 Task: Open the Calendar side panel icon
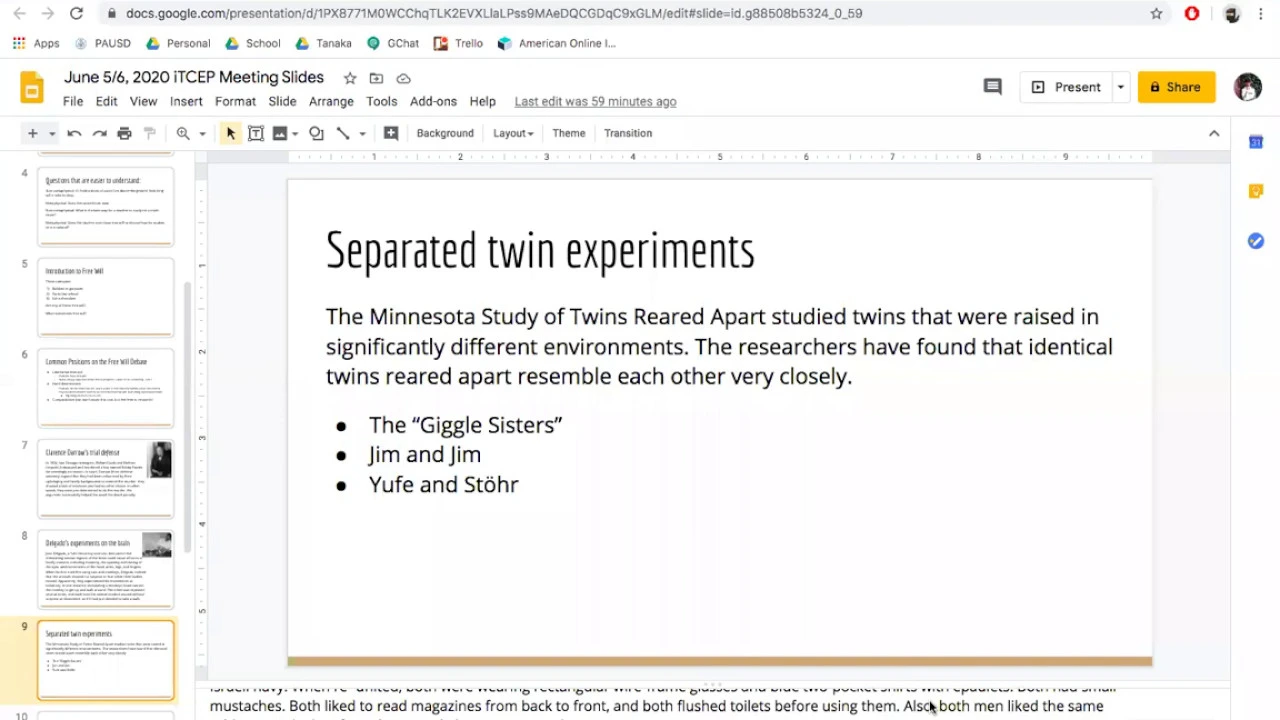tap(1256, 142)
